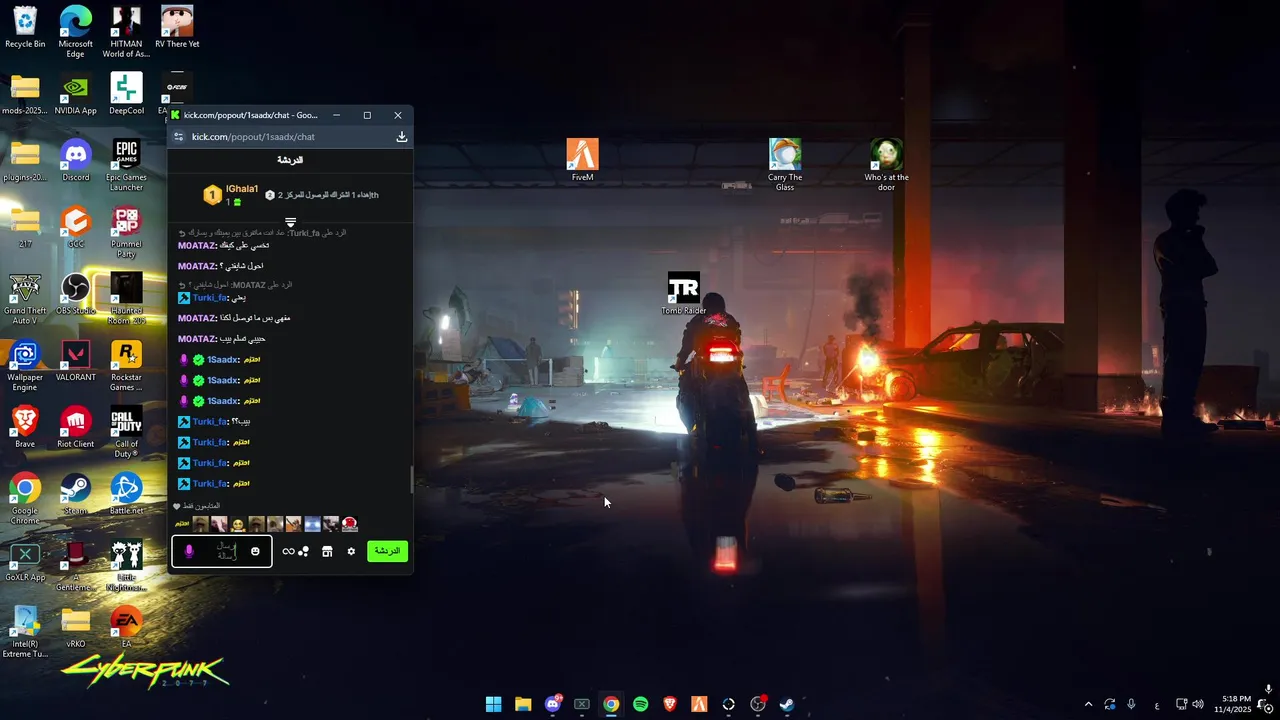Select the DeepCool desktop icon

126,94
